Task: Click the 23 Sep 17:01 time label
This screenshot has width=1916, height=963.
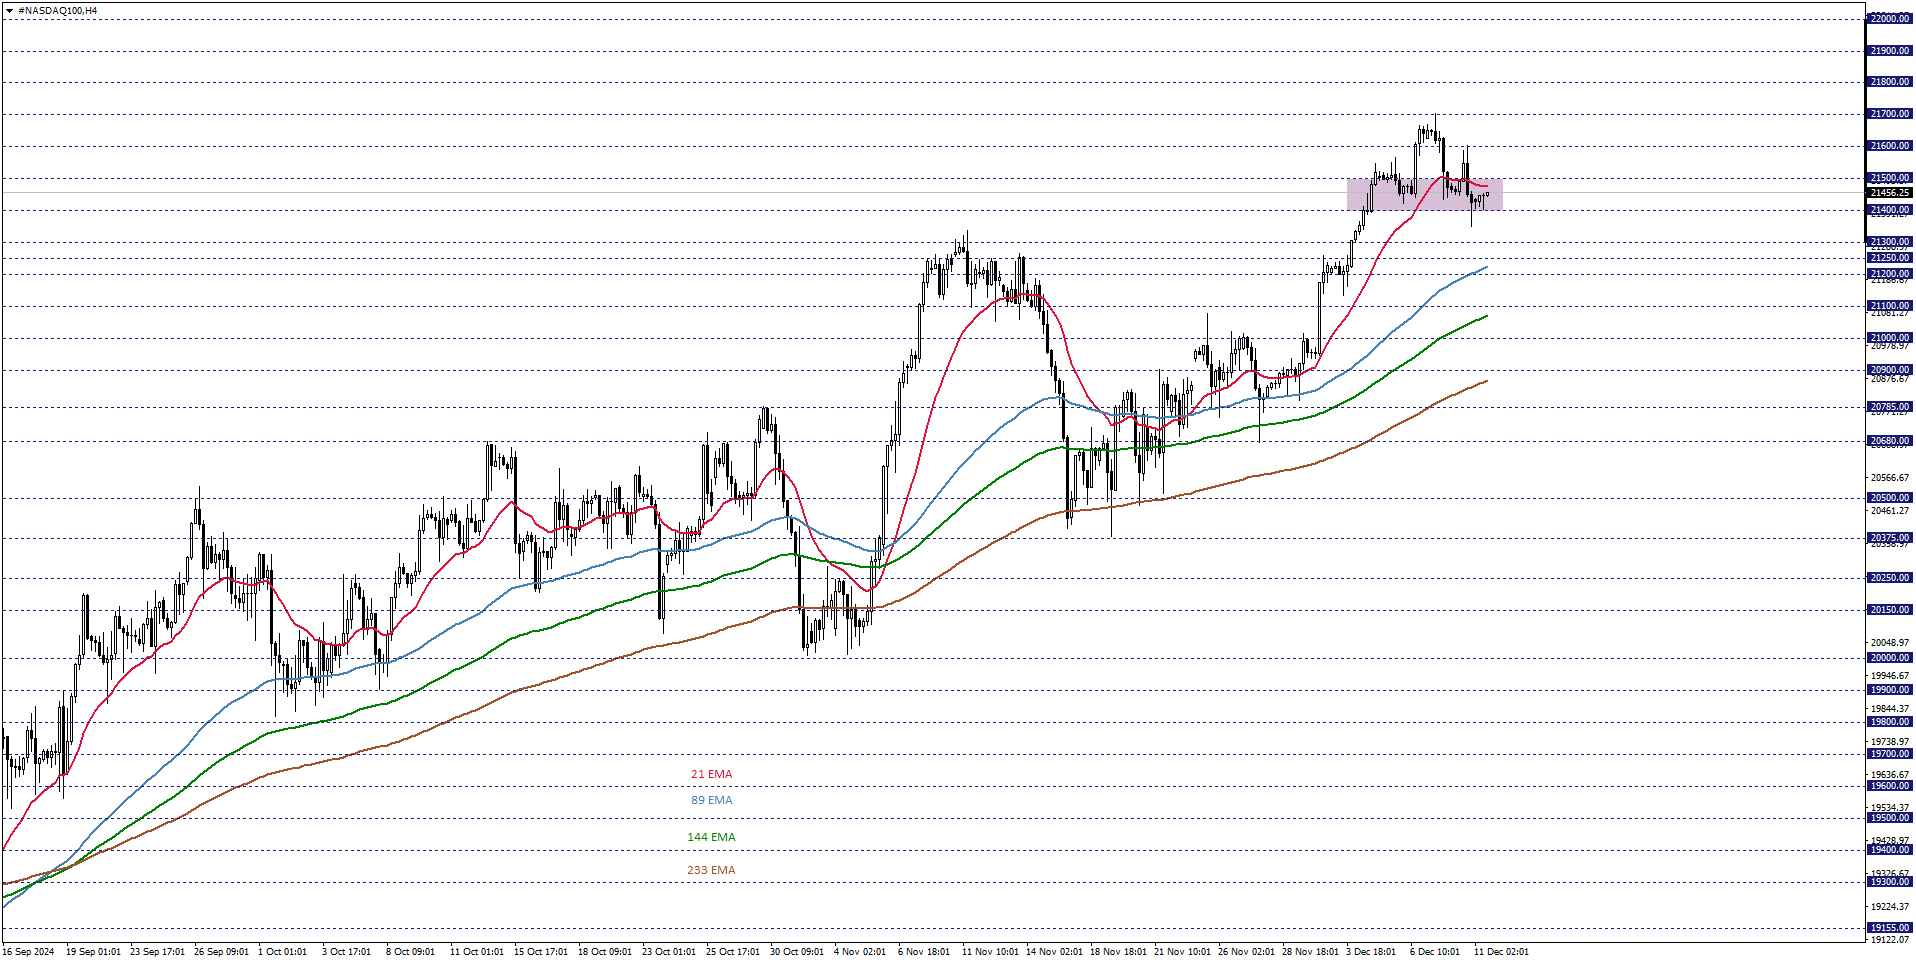Action: (x=157, y=952)
